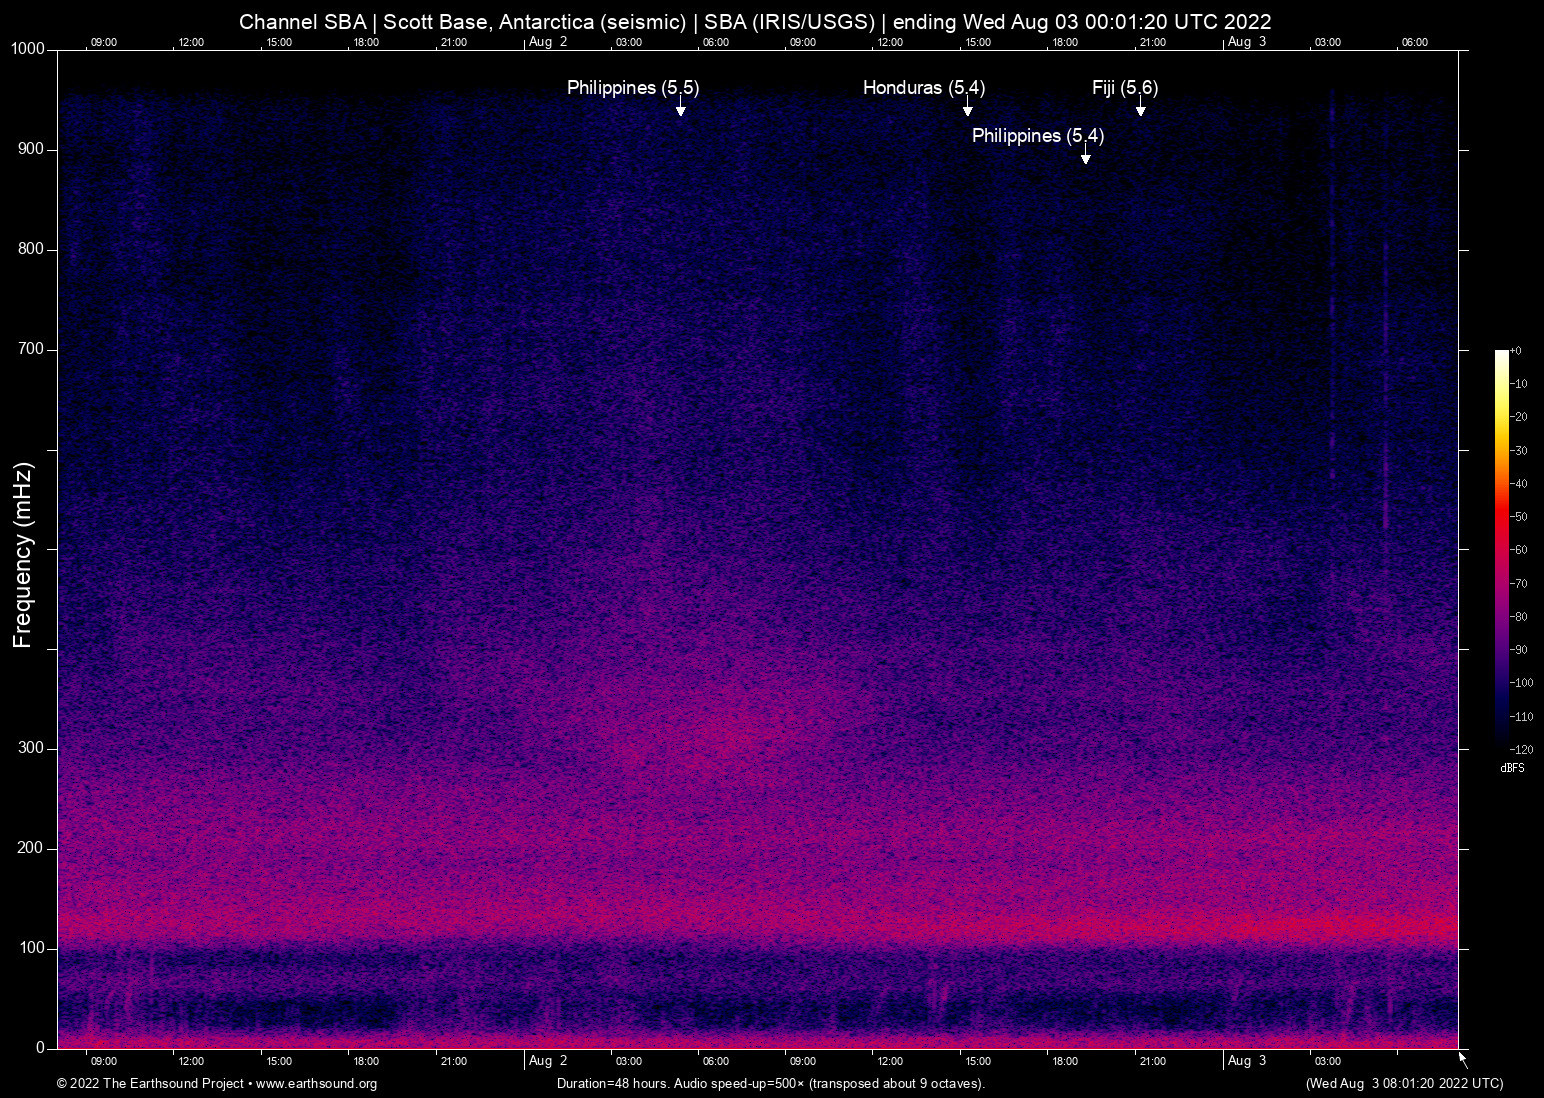The height and width of the screenshot is (1098, 1544).
Task: Click the dBFS color scale bar
Action: pos(1501,548)
